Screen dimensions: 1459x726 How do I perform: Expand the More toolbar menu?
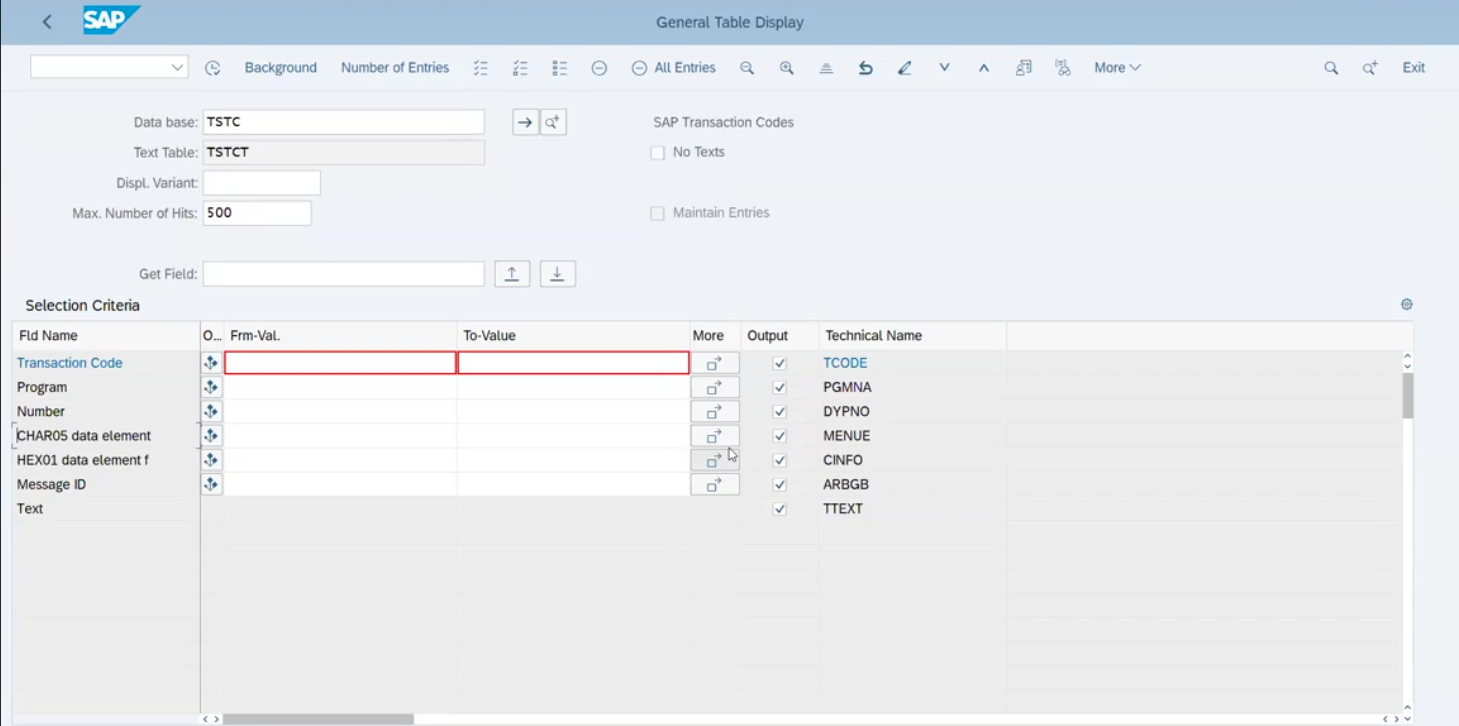[1117, 68]
